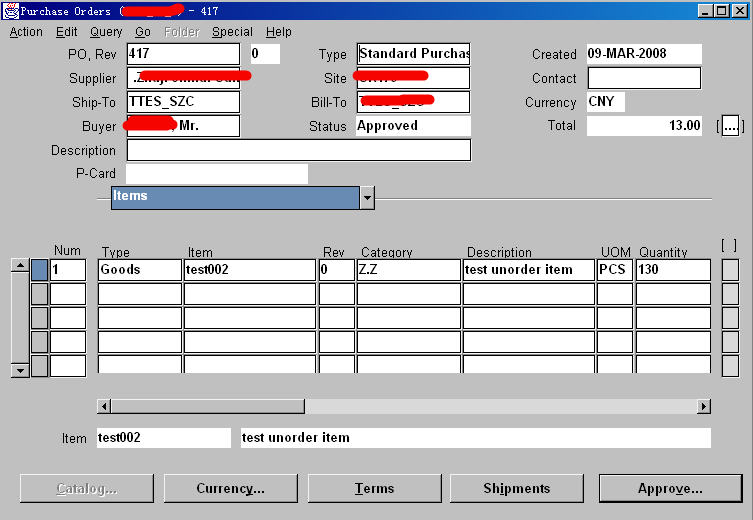Click the Supplier field
The image size is (753, 520).
pos(183,78)
